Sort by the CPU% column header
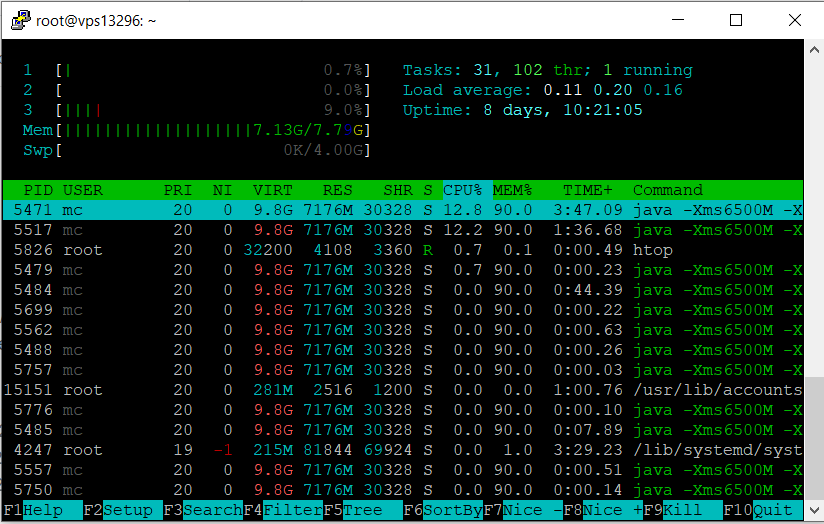 pos(462,190)
